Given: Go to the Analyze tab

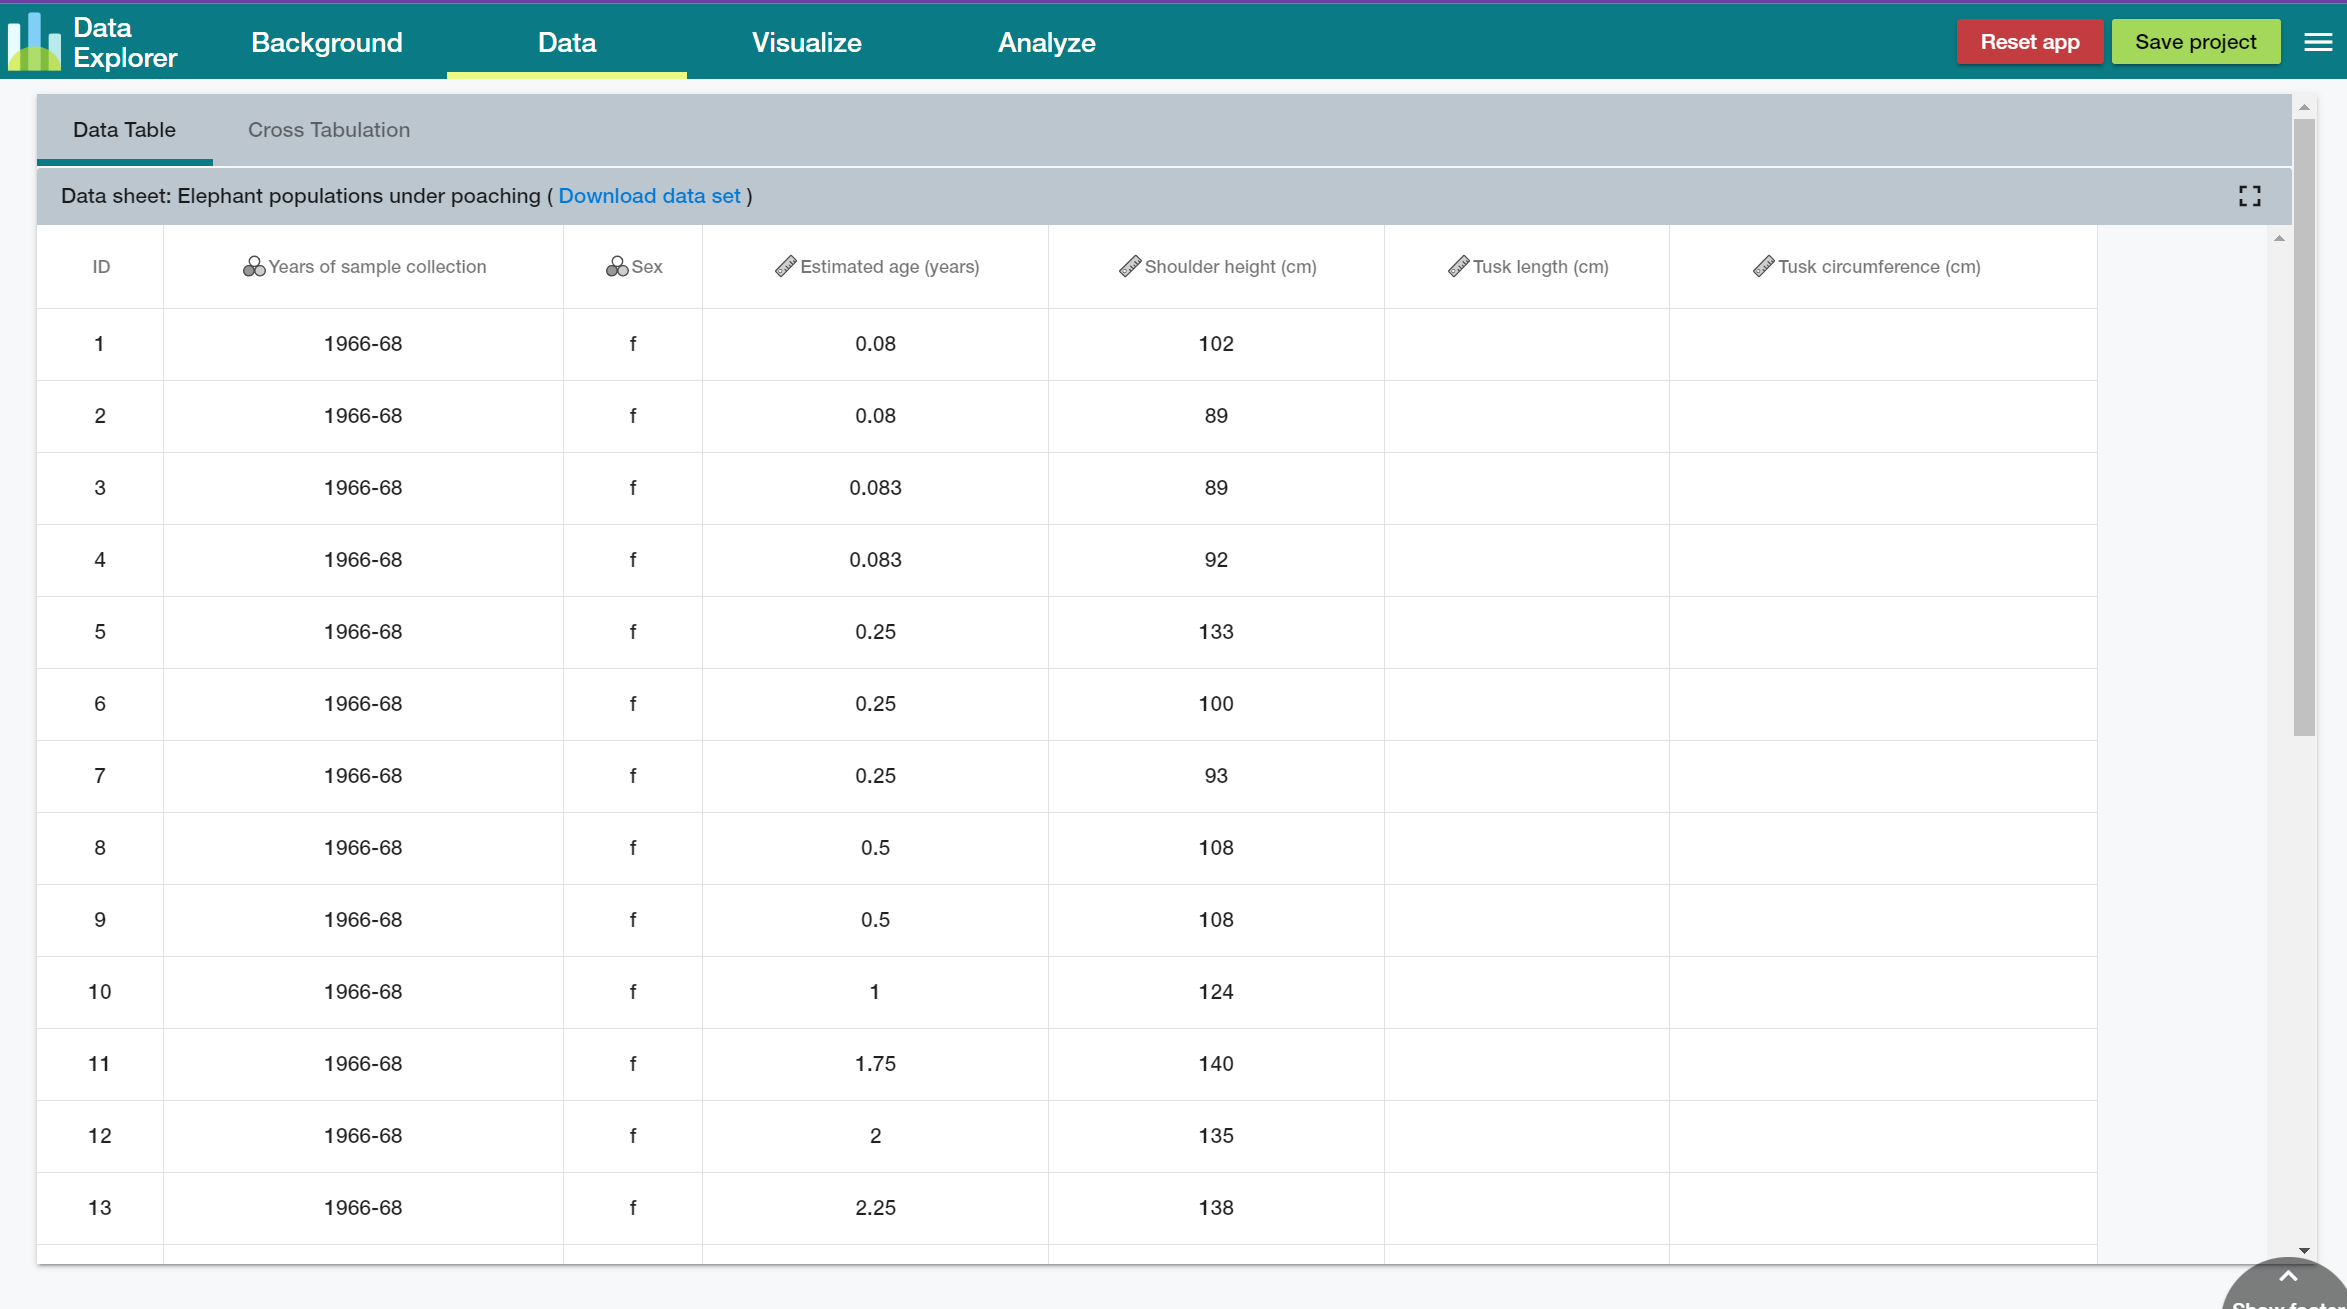Looking at the screenshot, I should pyautogui.click(x=1047, y=42).
